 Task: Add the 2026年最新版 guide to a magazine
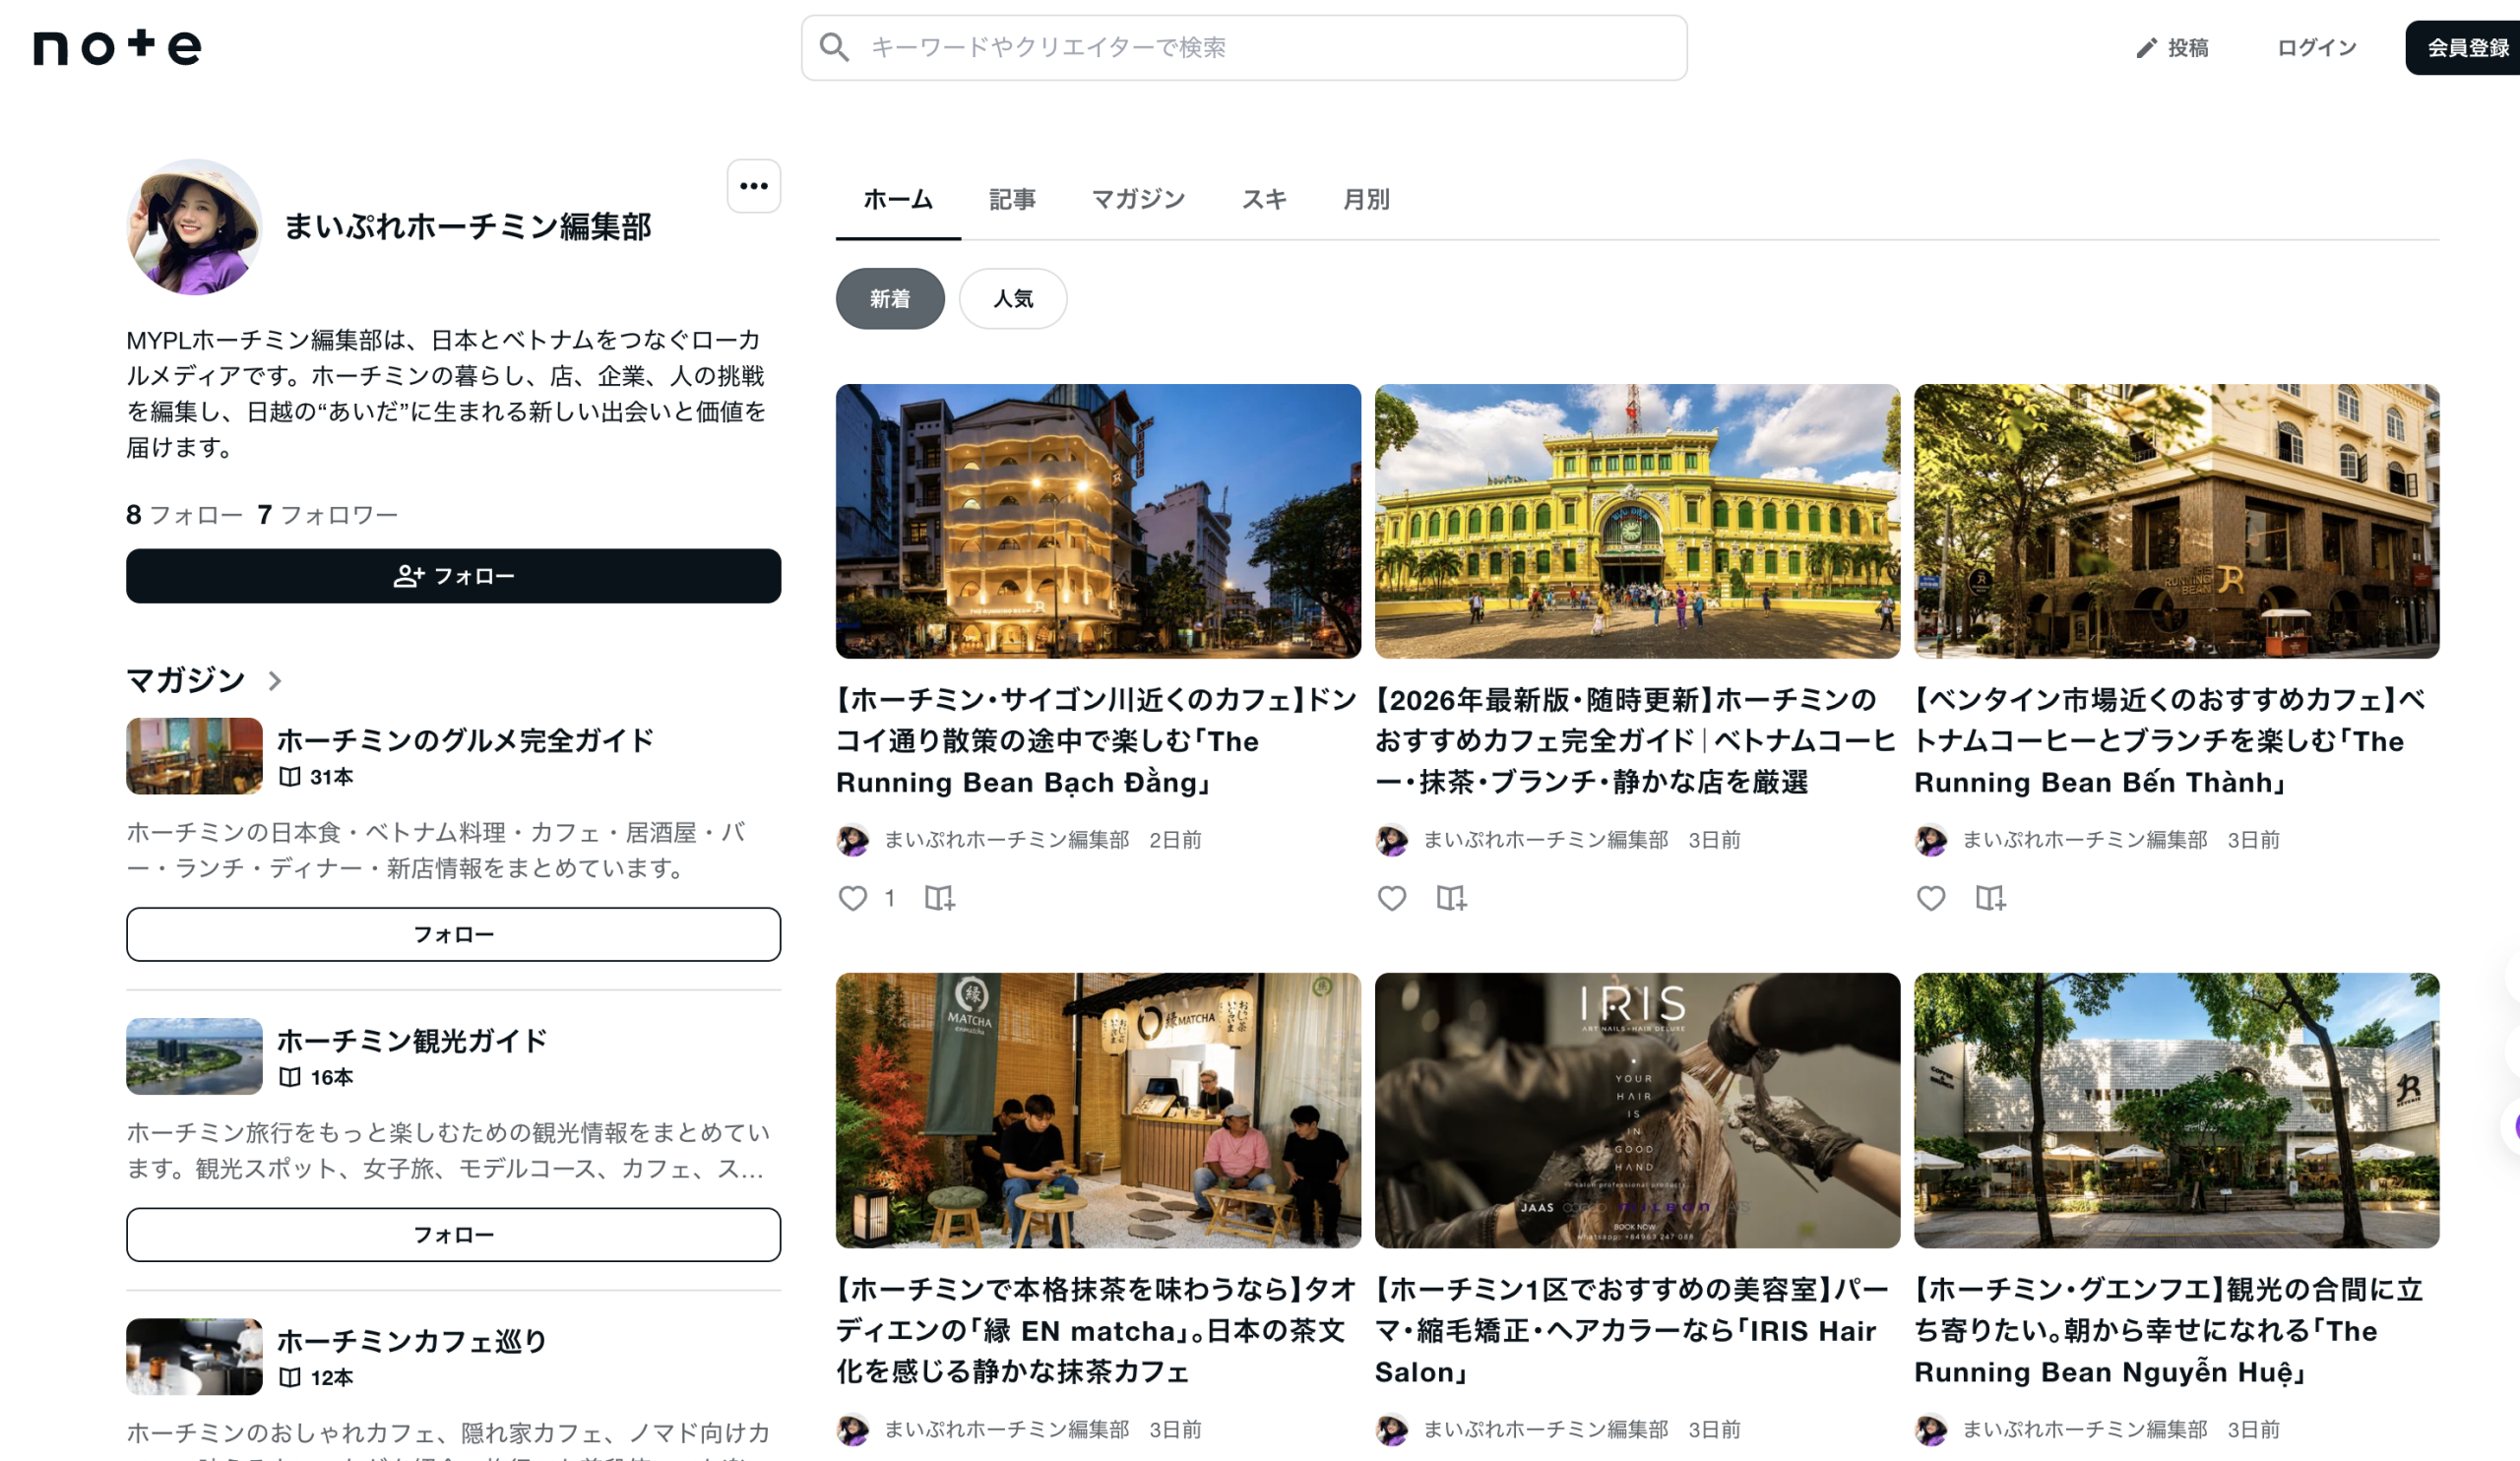[x=1451, y=898]
